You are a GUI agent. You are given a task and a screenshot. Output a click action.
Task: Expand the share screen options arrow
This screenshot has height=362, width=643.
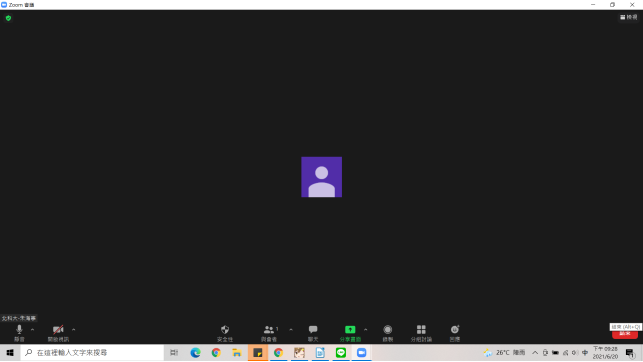click(x=365, y=330)
